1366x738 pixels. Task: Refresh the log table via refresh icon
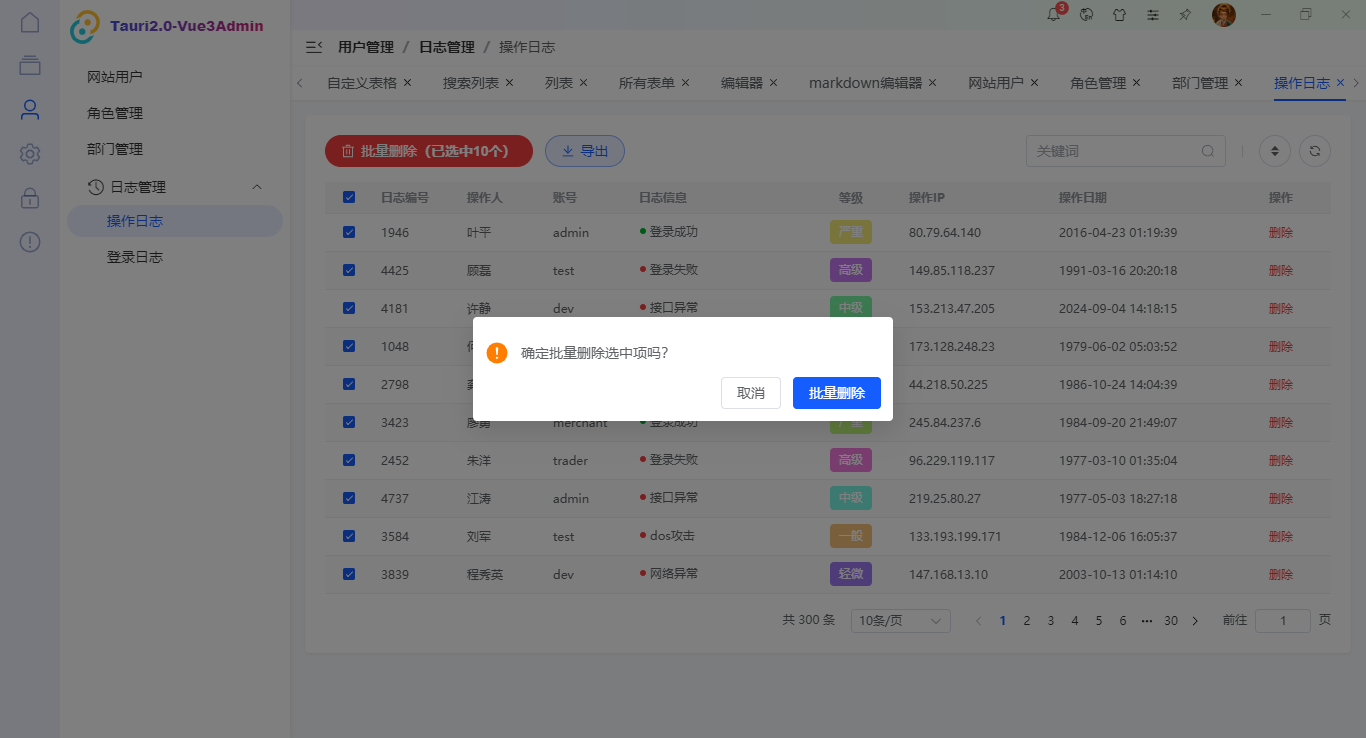(x=1314, y=151)
